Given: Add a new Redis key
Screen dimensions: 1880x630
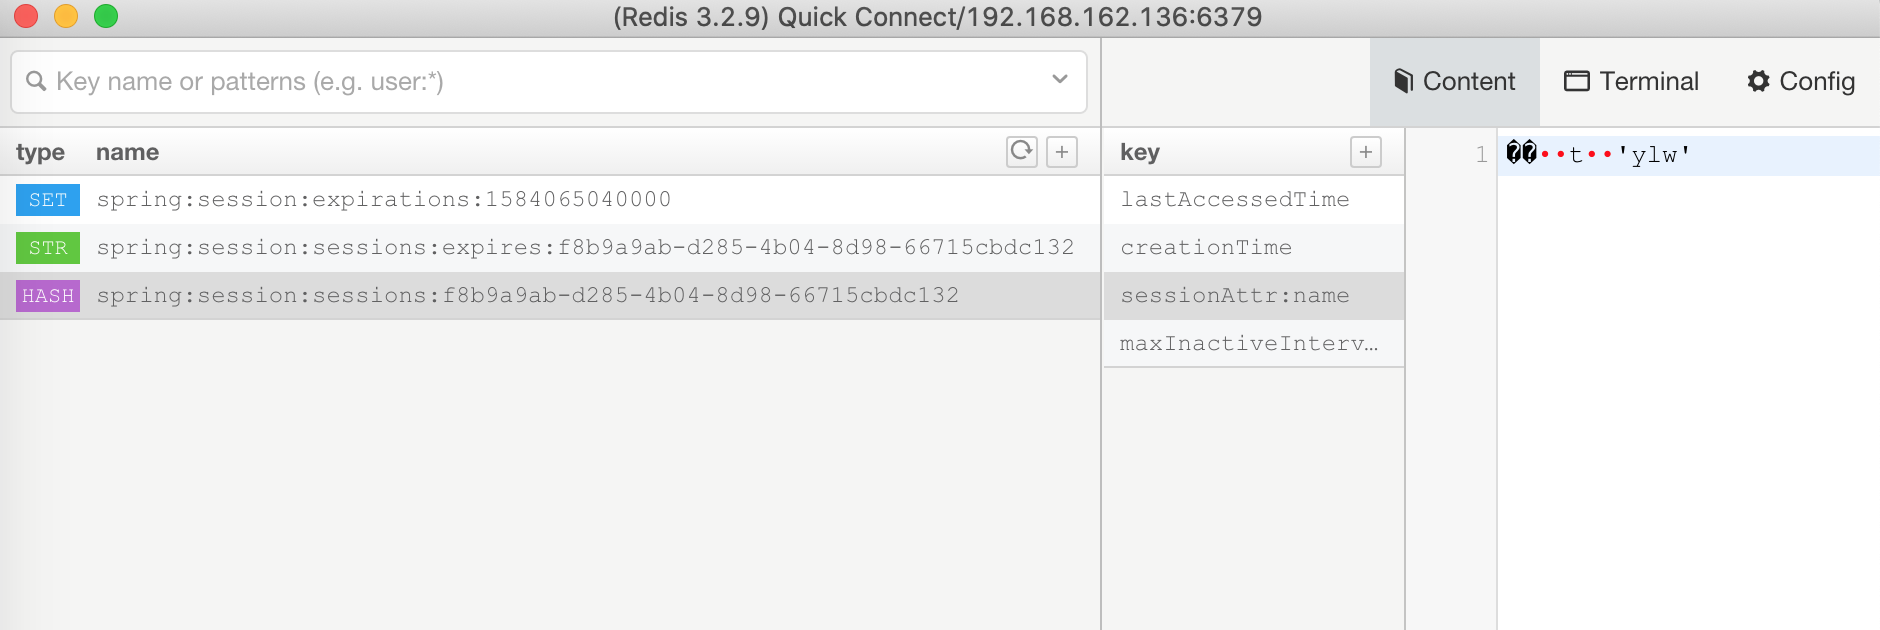Looking at the screenshot, I should pyautogui.click(x=1062, y=152).
